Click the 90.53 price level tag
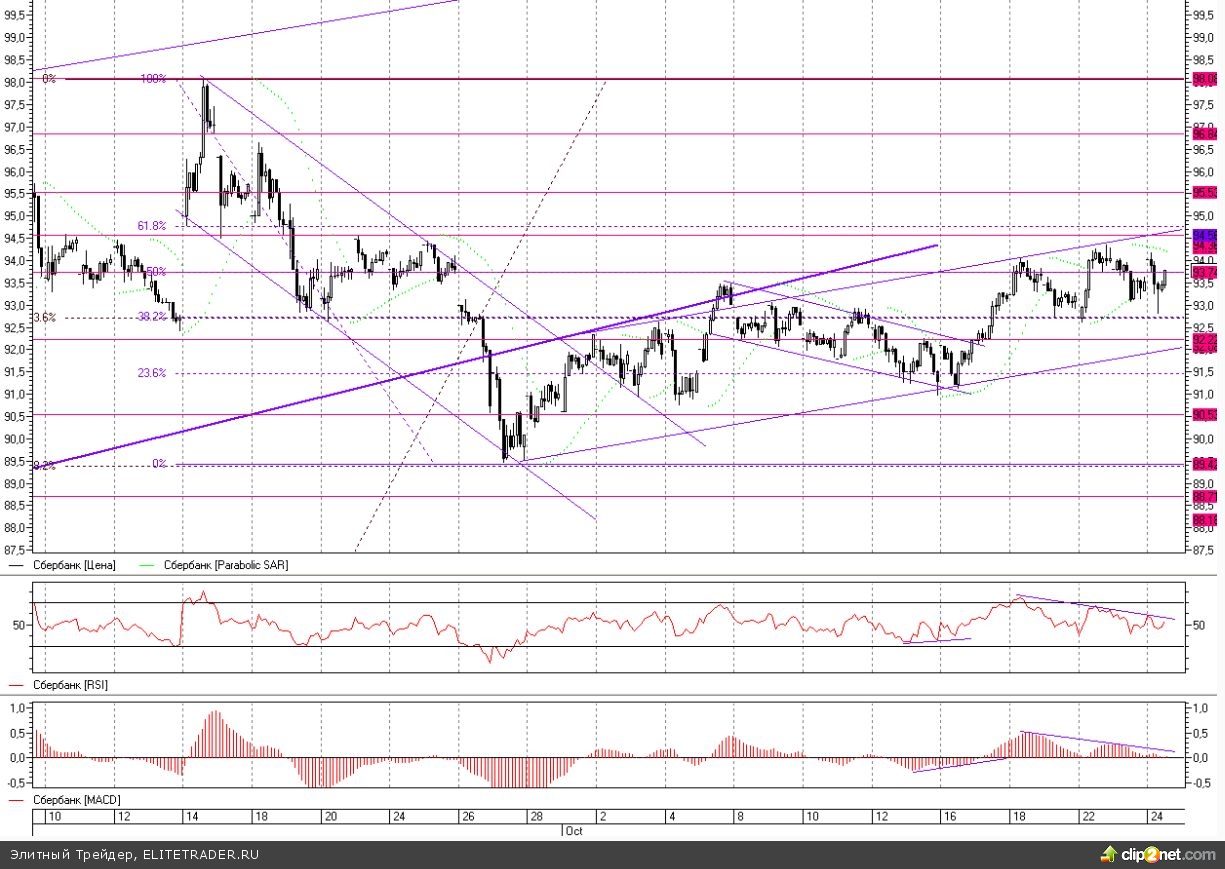The width and height of the screenshot is (1225, 869). pyautogui.click(x=1203, y=414)
